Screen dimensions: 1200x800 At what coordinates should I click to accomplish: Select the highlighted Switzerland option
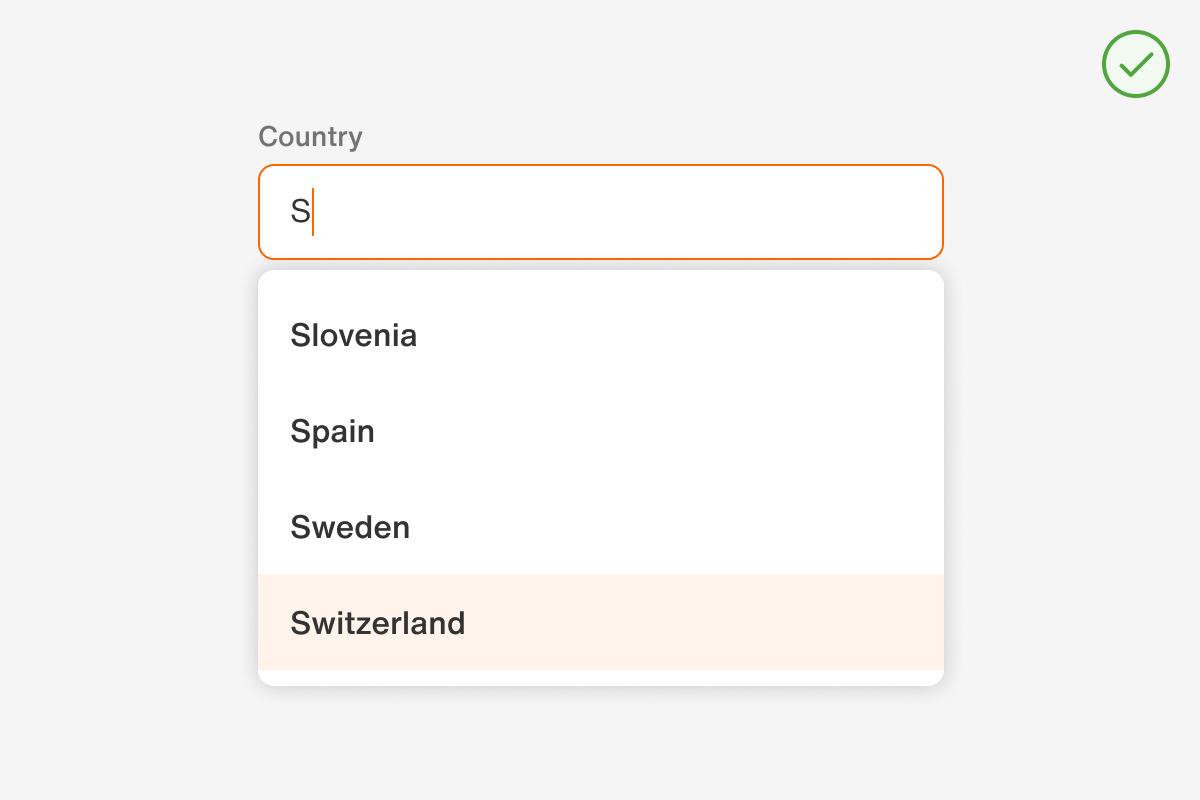pyautogui.click(x=378, y=623)
